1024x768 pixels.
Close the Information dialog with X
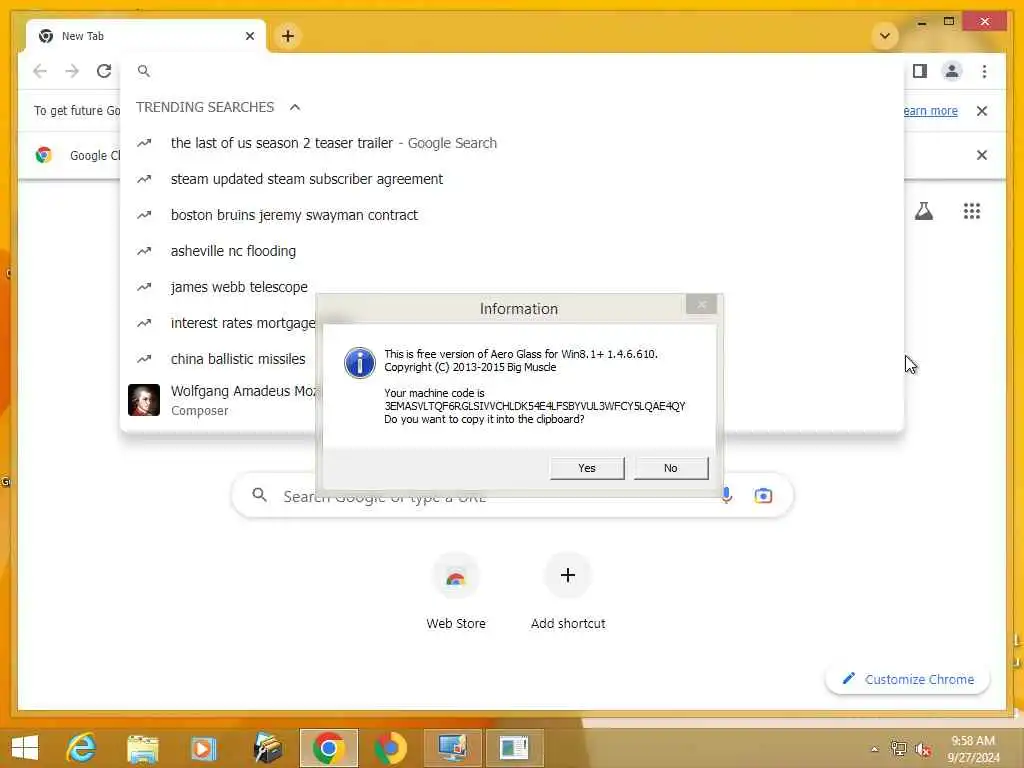click(x=701, y=304)
